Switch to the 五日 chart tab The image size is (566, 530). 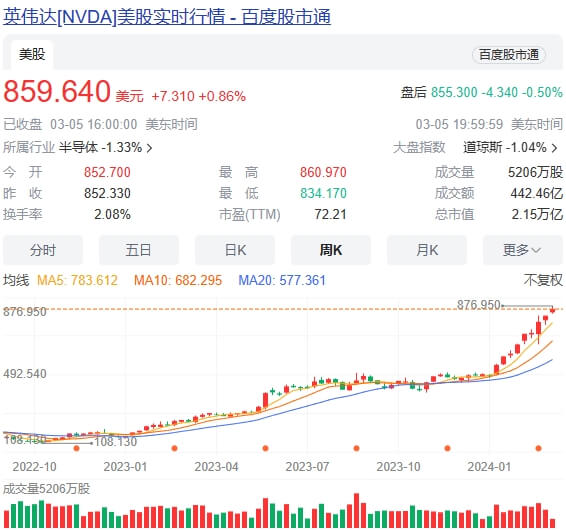[x=139, y=250]
